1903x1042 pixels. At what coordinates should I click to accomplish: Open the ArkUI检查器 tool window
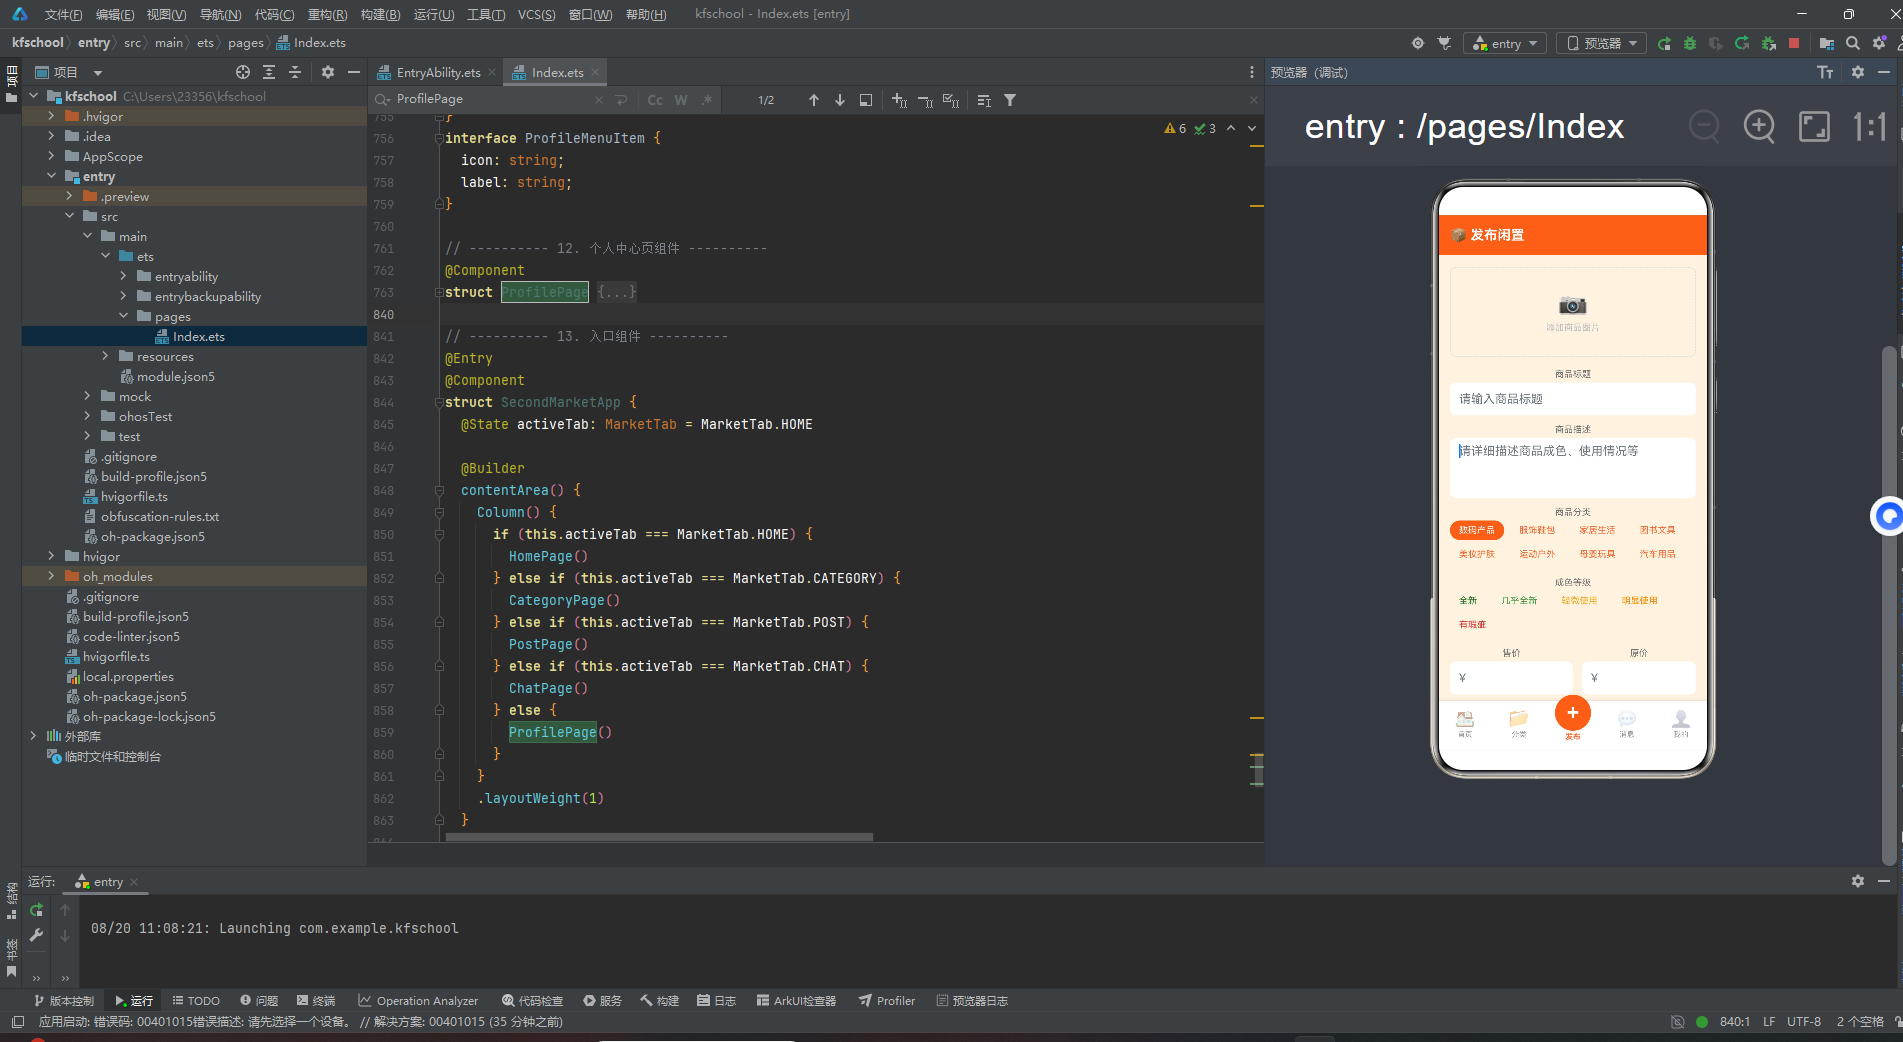(x=796, y=1000)
